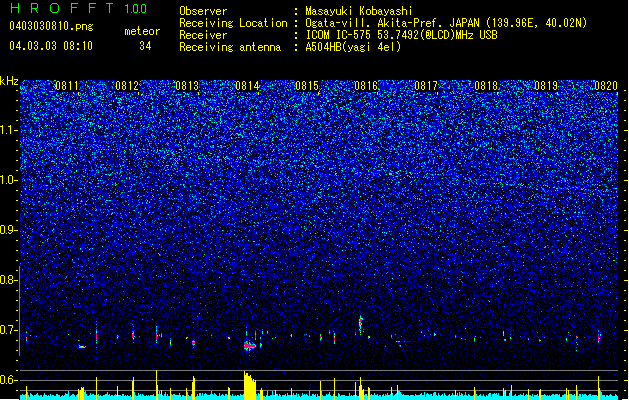Click the receiver value ICOM IC-575 53.7492 MHz USB
The image size is (629, 400).
[x=402, y=35]
